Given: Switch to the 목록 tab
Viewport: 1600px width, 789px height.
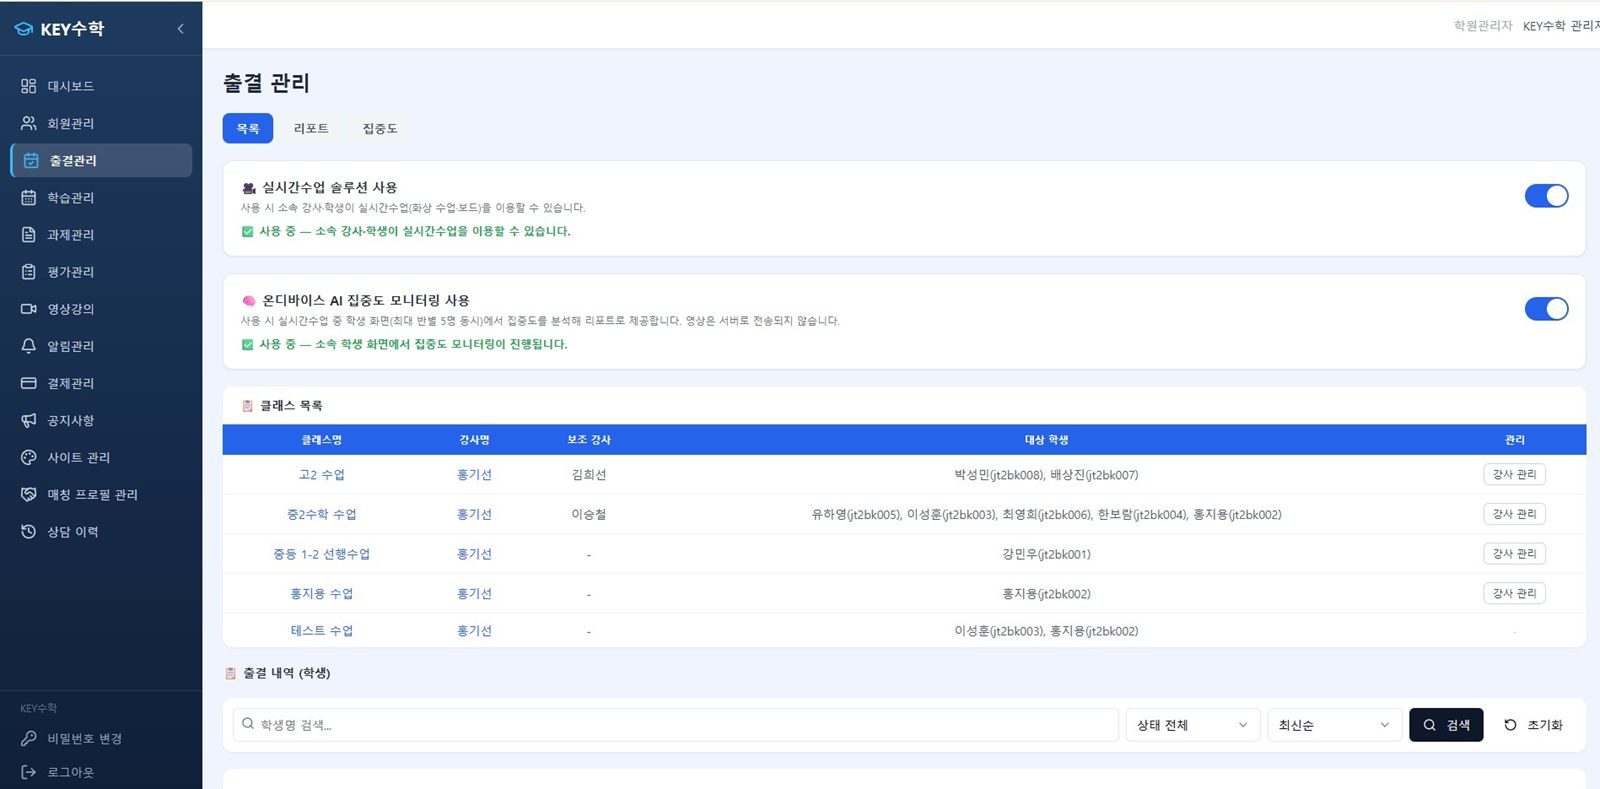Looking at the screenshot, I should click(x=248, y=128).
